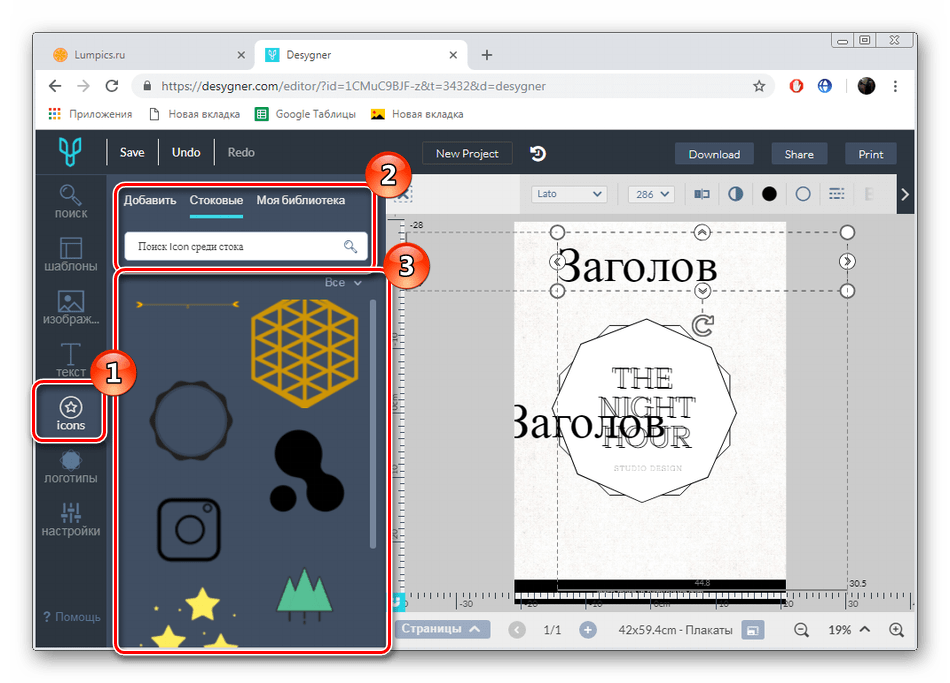Open a new browser tab
The height and width of the screenshot is (683, 950).
click(487, 55)
